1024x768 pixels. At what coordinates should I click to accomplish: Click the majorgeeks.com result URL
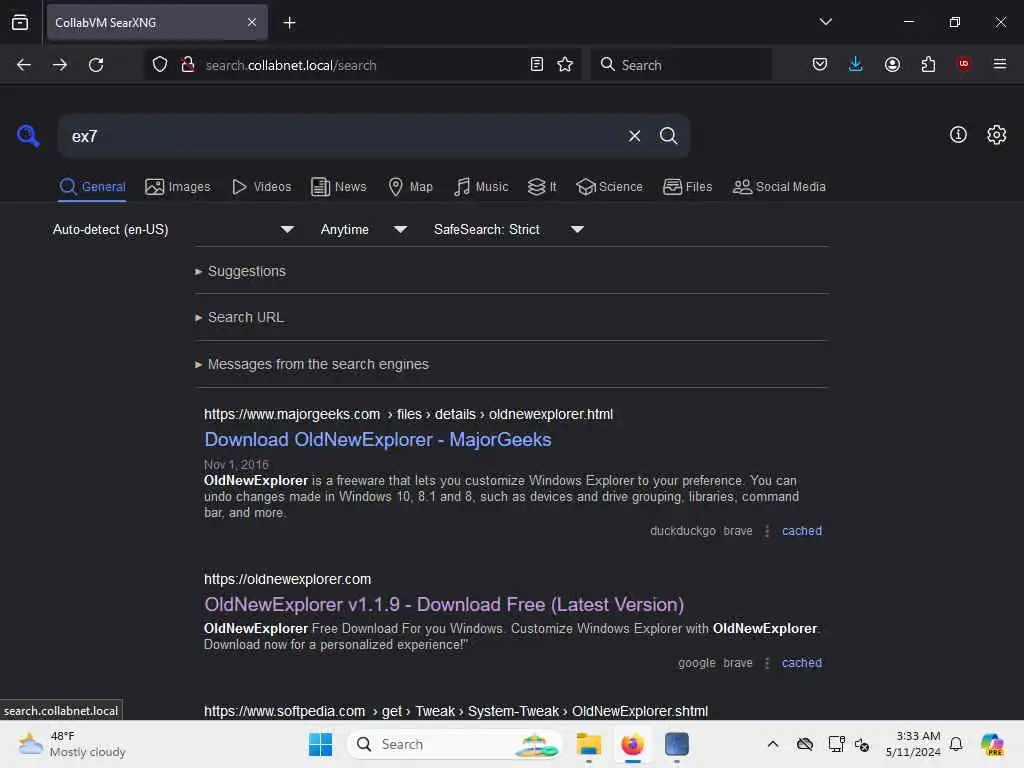(408, 414)
